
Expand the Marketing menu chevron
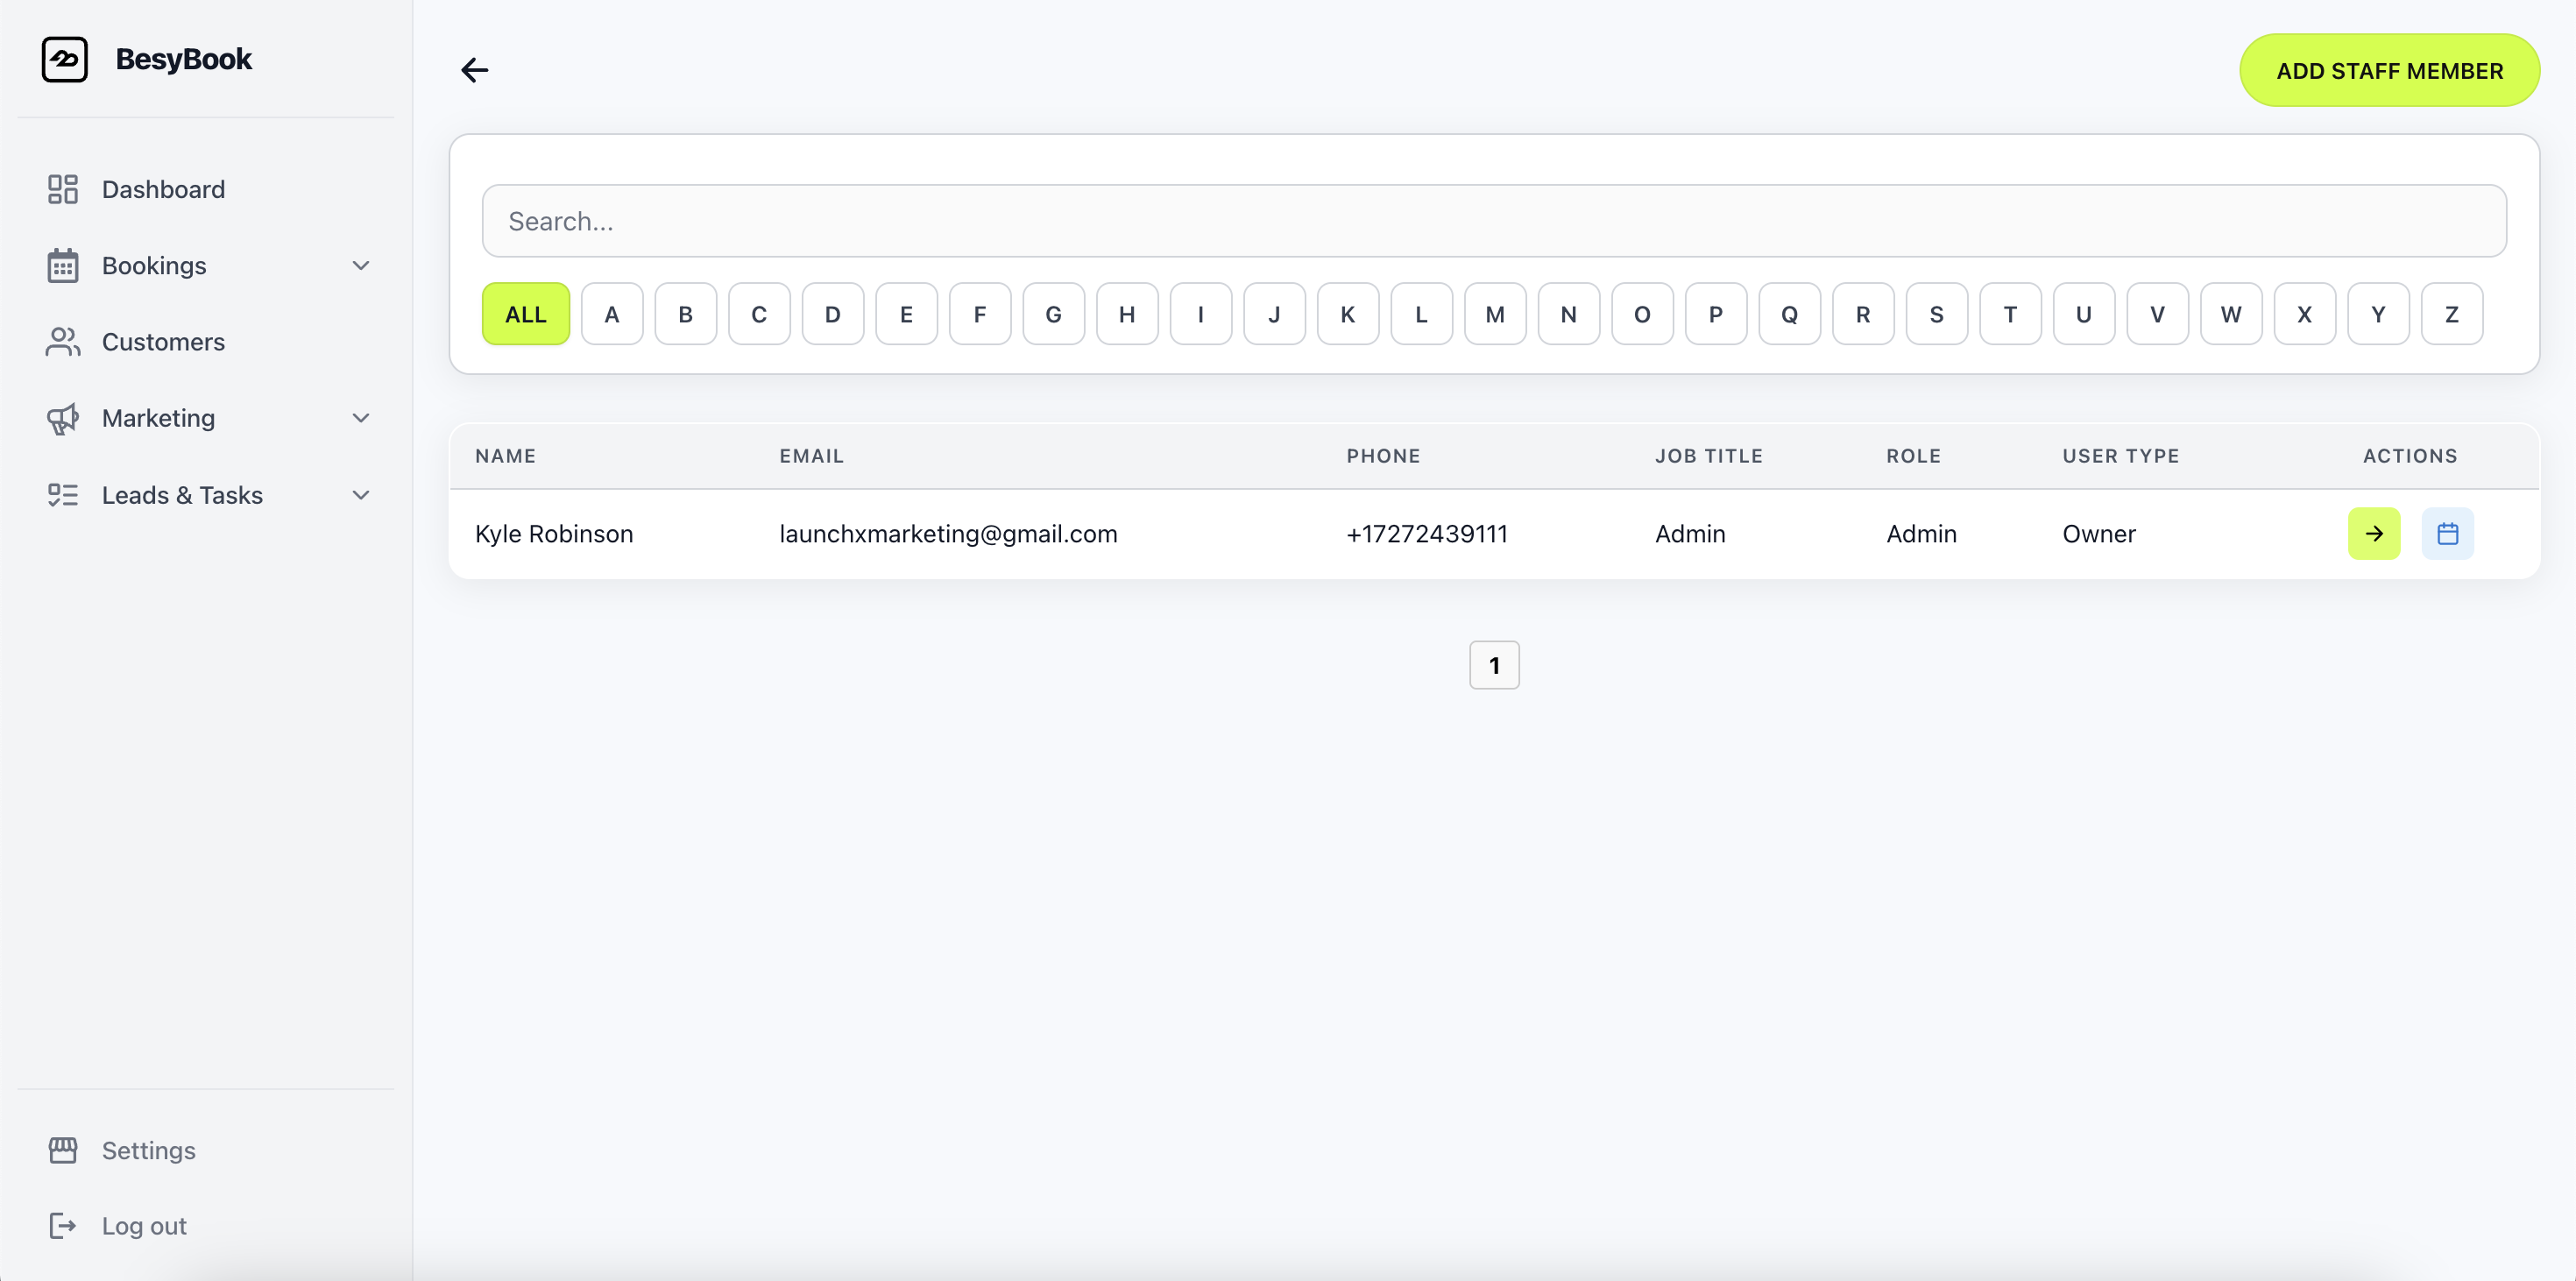pos(361,418)
